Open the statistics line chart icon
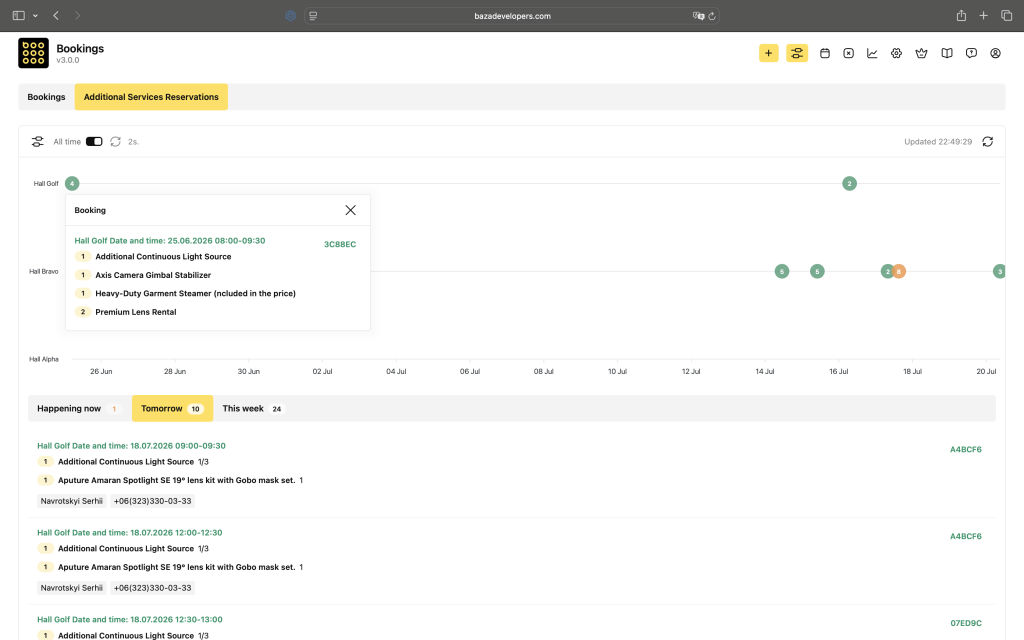 coord(872,54)
